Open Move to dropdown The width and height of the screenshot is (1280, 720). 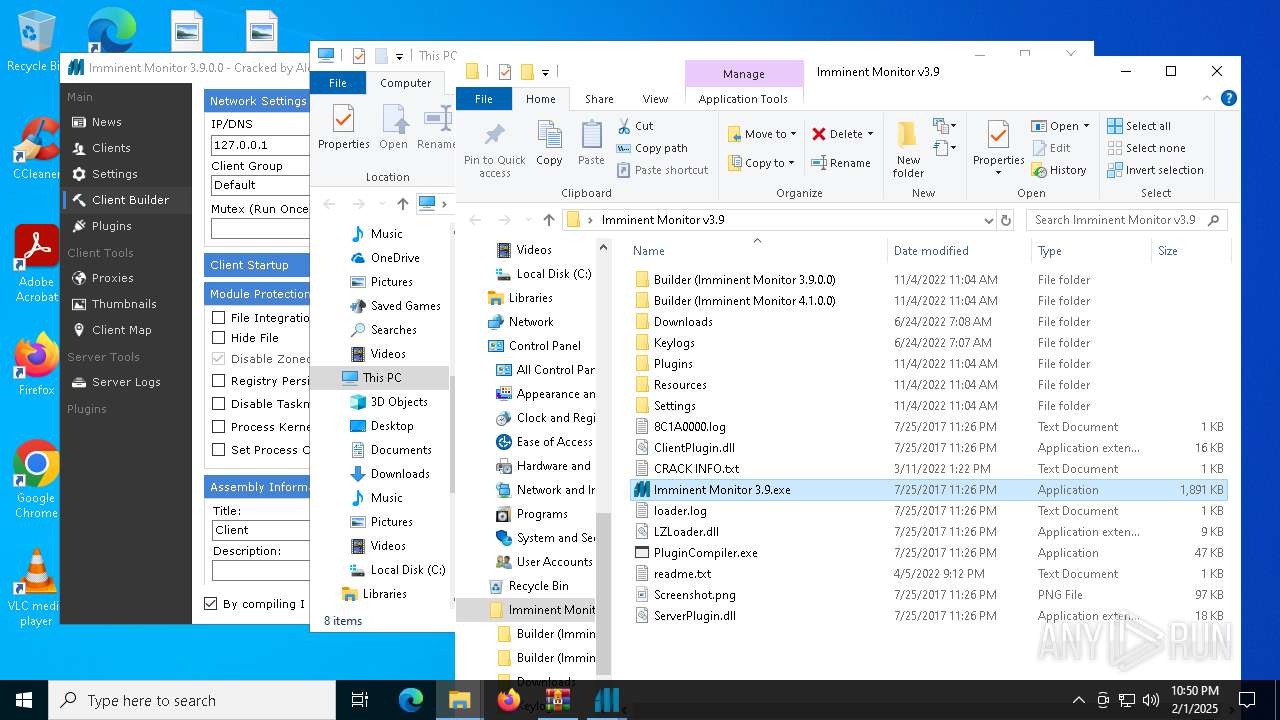coord(762,134)
